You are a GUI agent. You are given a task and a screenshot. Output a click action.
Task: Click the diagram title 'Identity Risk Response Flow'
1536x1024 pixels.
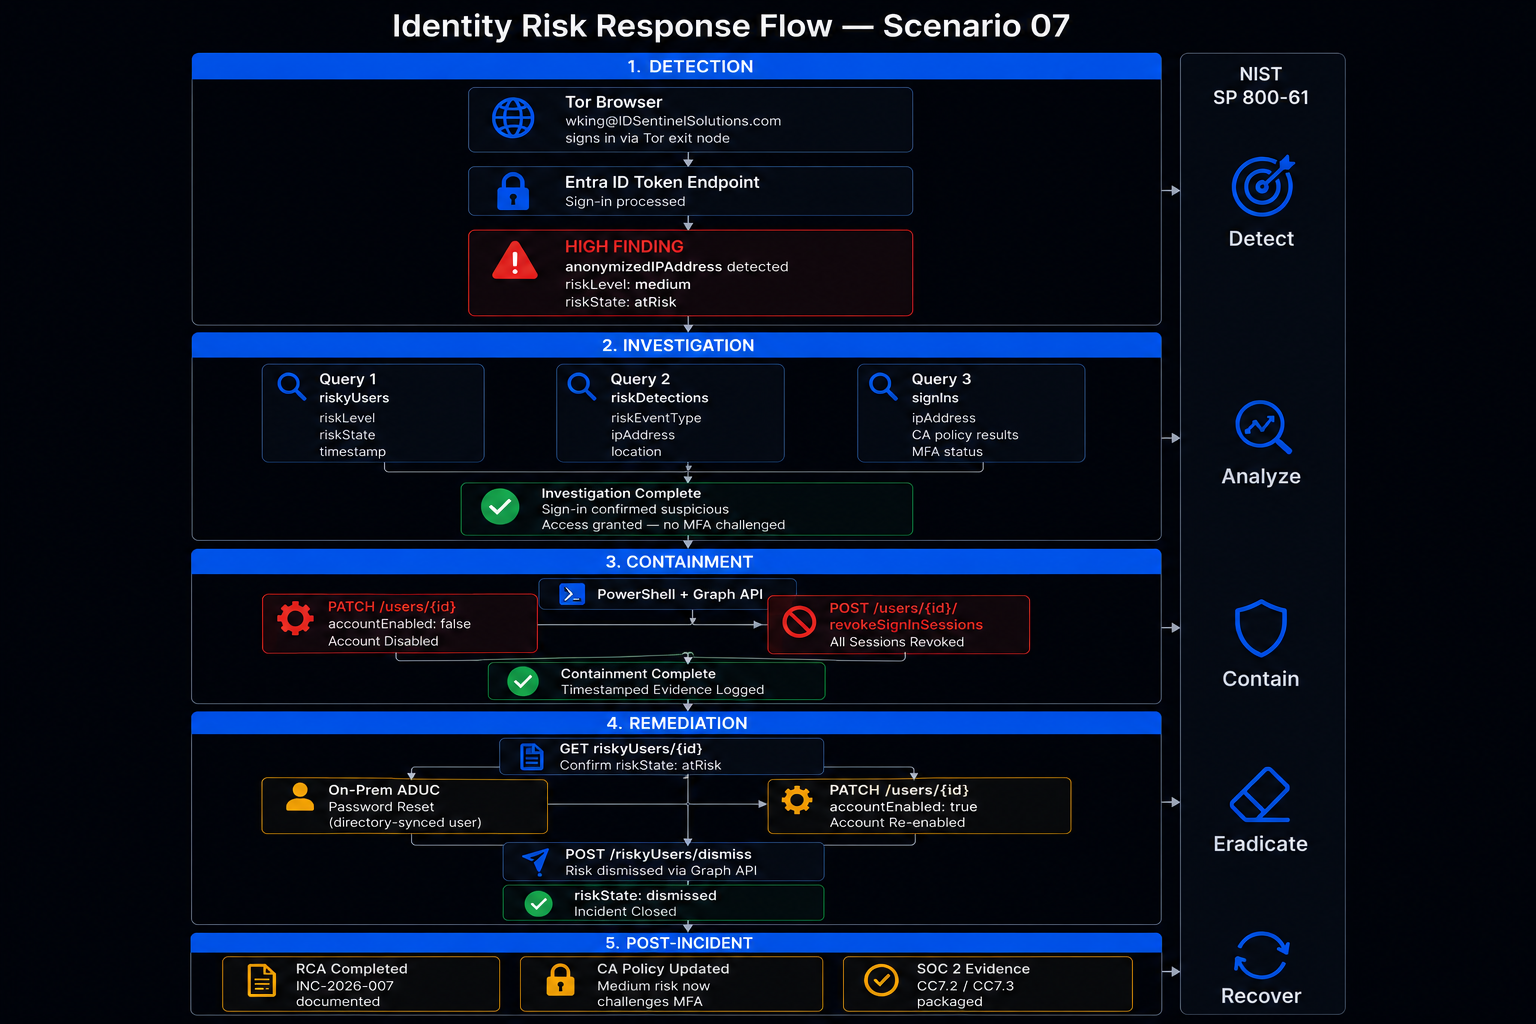[x=612, y=25]
